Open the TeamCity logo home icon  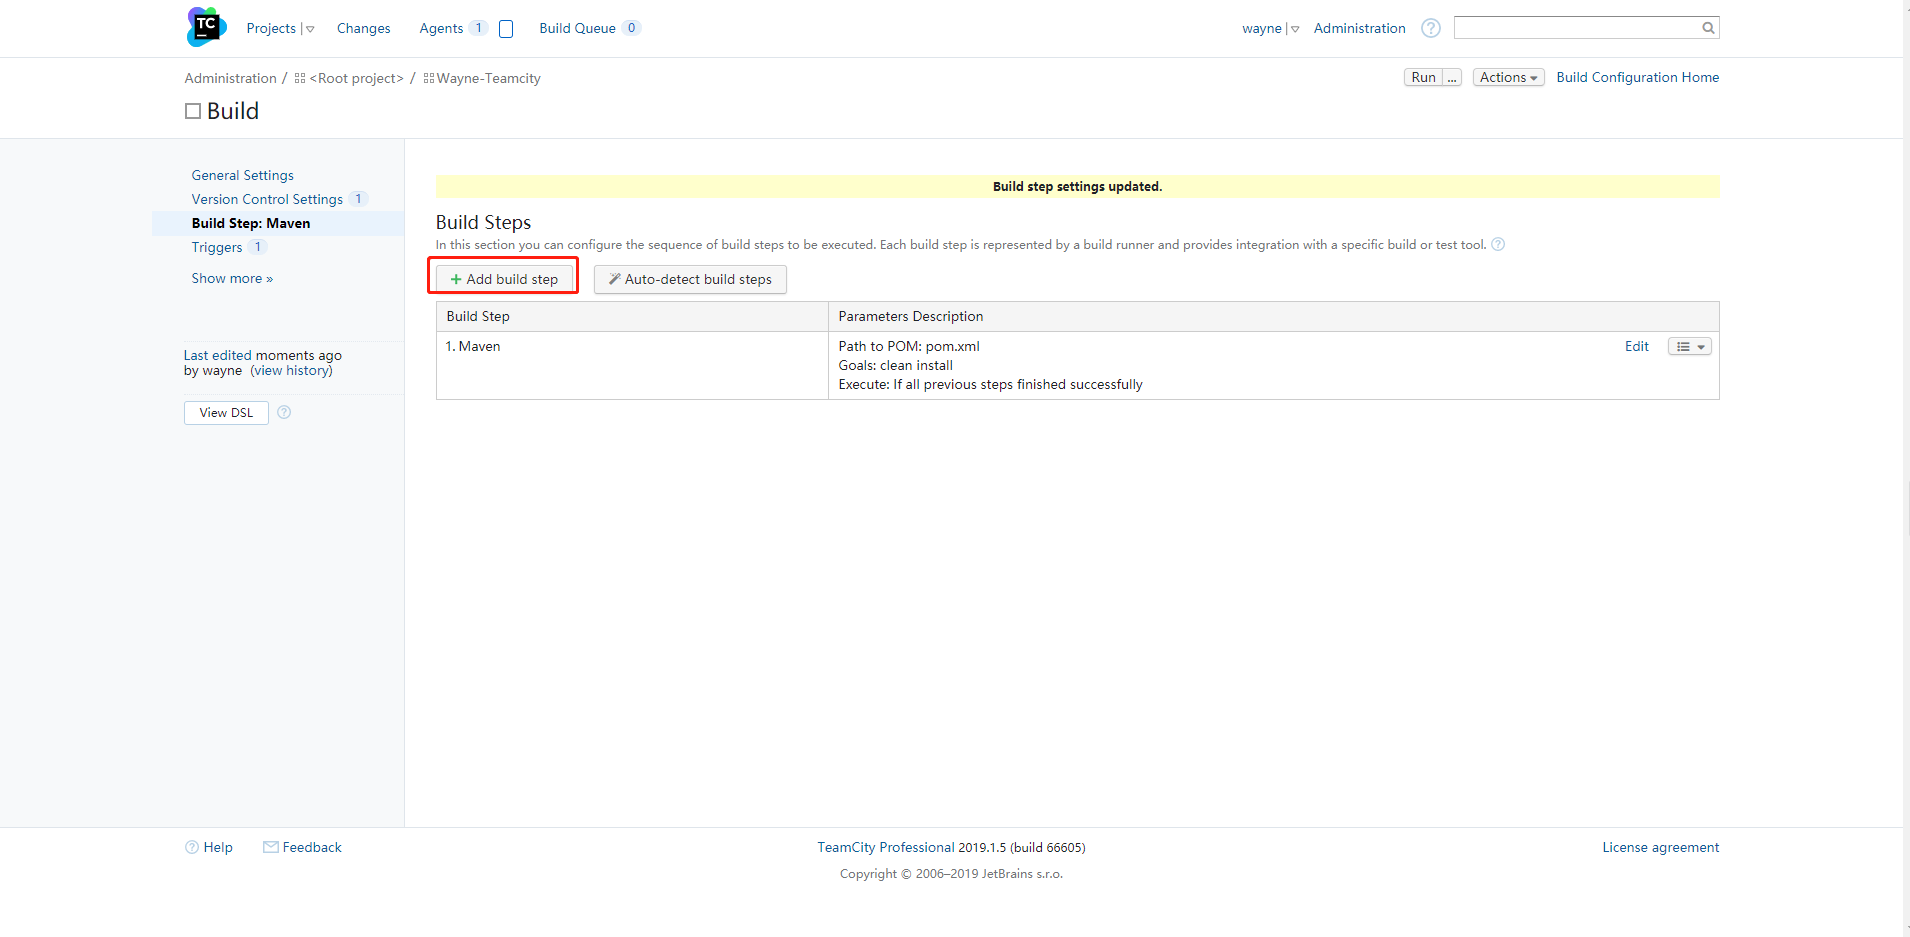[206, 27]
